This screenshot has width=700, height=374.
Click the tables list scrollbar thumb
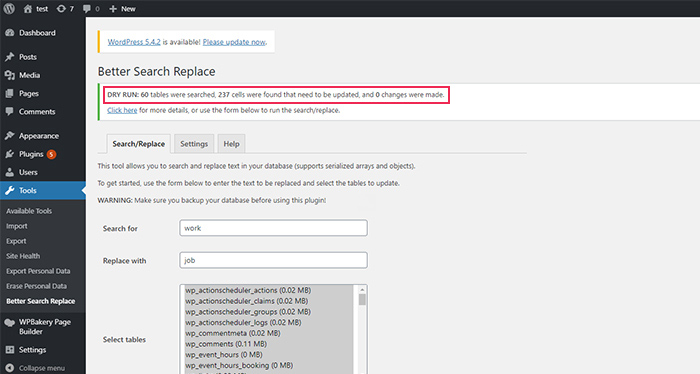coord(362,299)
